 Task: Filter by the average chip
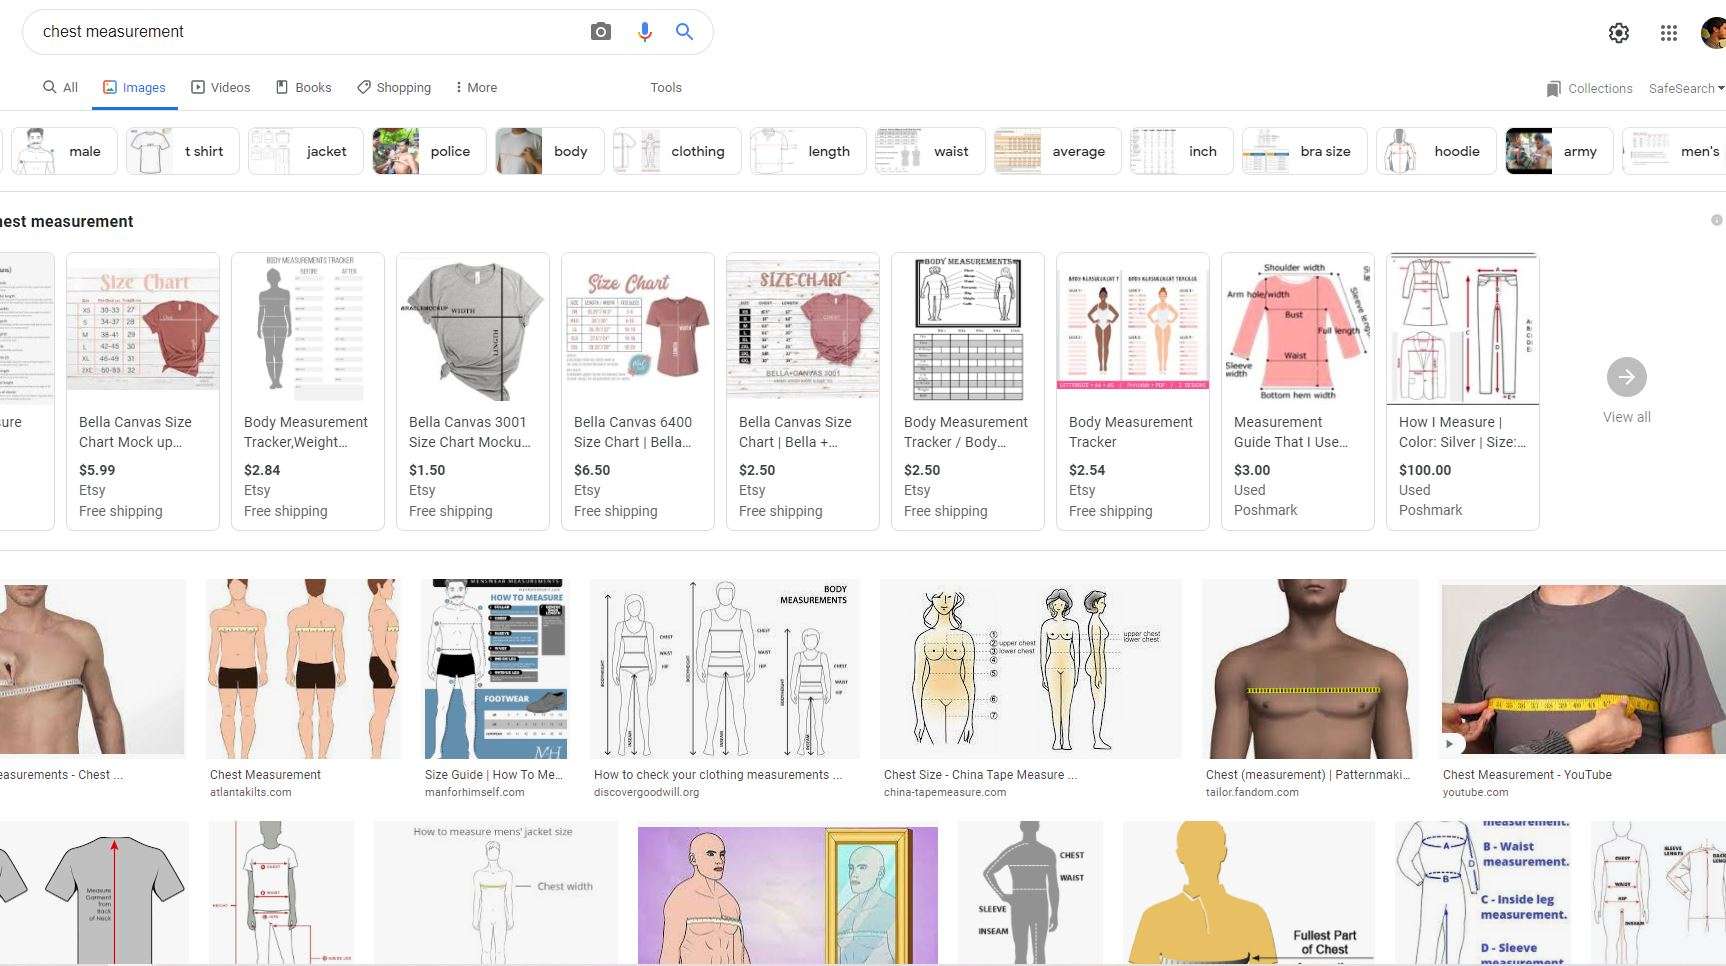pos(1057,151)
